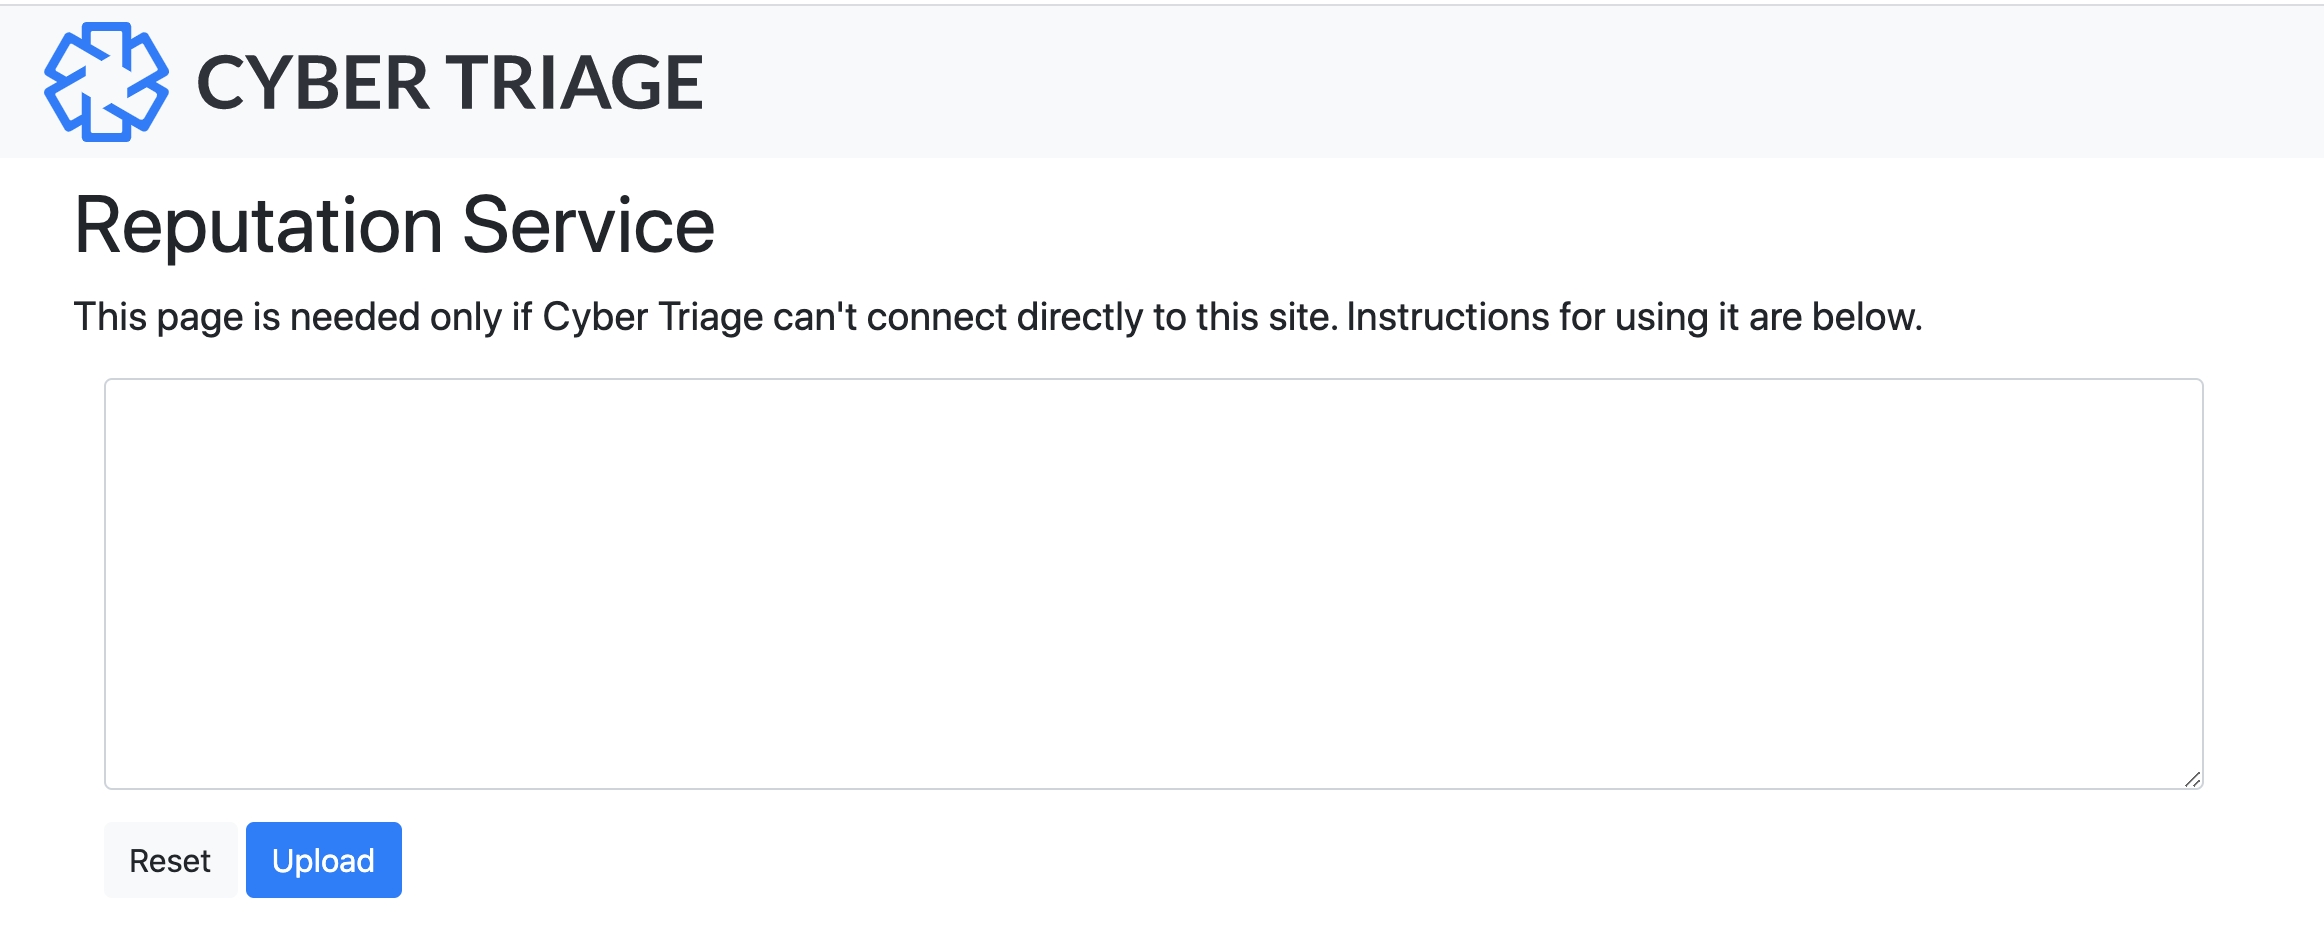The width and height of the screenshot is (2324, 928).
Task: Click the Reputation Service heading
Action: click(394, 226)
